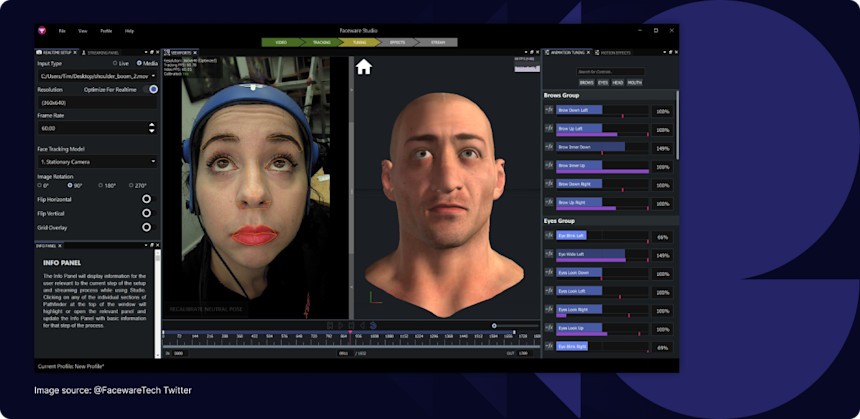Image resolution: width=860 pixels, height=419 pixels.
Task: Click the fx icon beside Brow Up Right
Action: tap(548, 202)
